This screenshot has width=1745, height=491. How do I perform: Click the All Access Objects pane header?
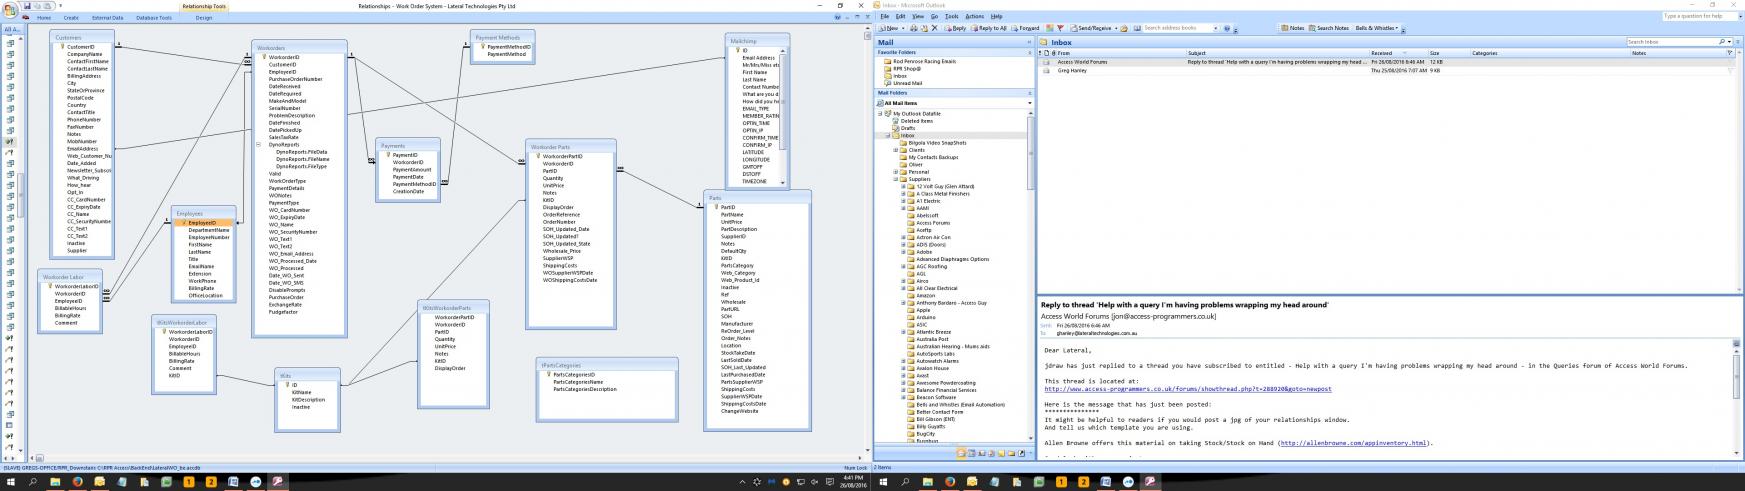click(x=10, y=29)
